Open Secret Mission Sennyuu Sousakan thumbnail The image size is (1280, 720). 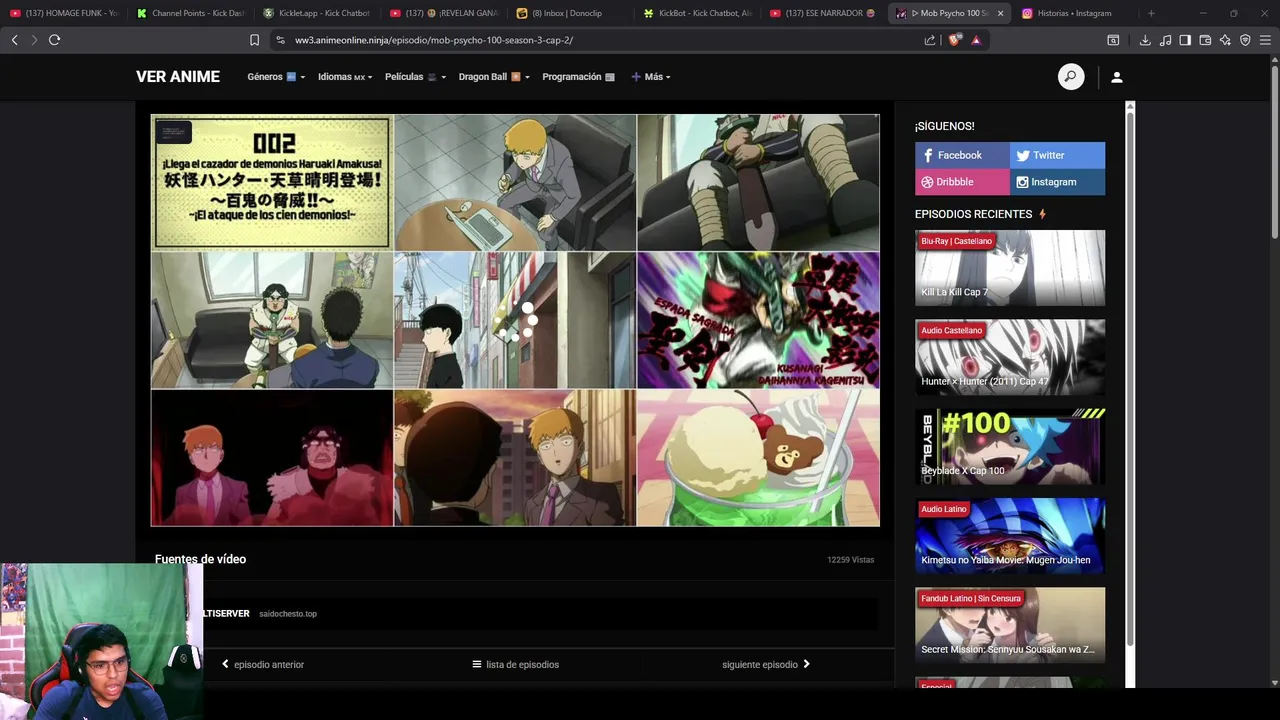pyautogui.click(x=1010, y=625)
